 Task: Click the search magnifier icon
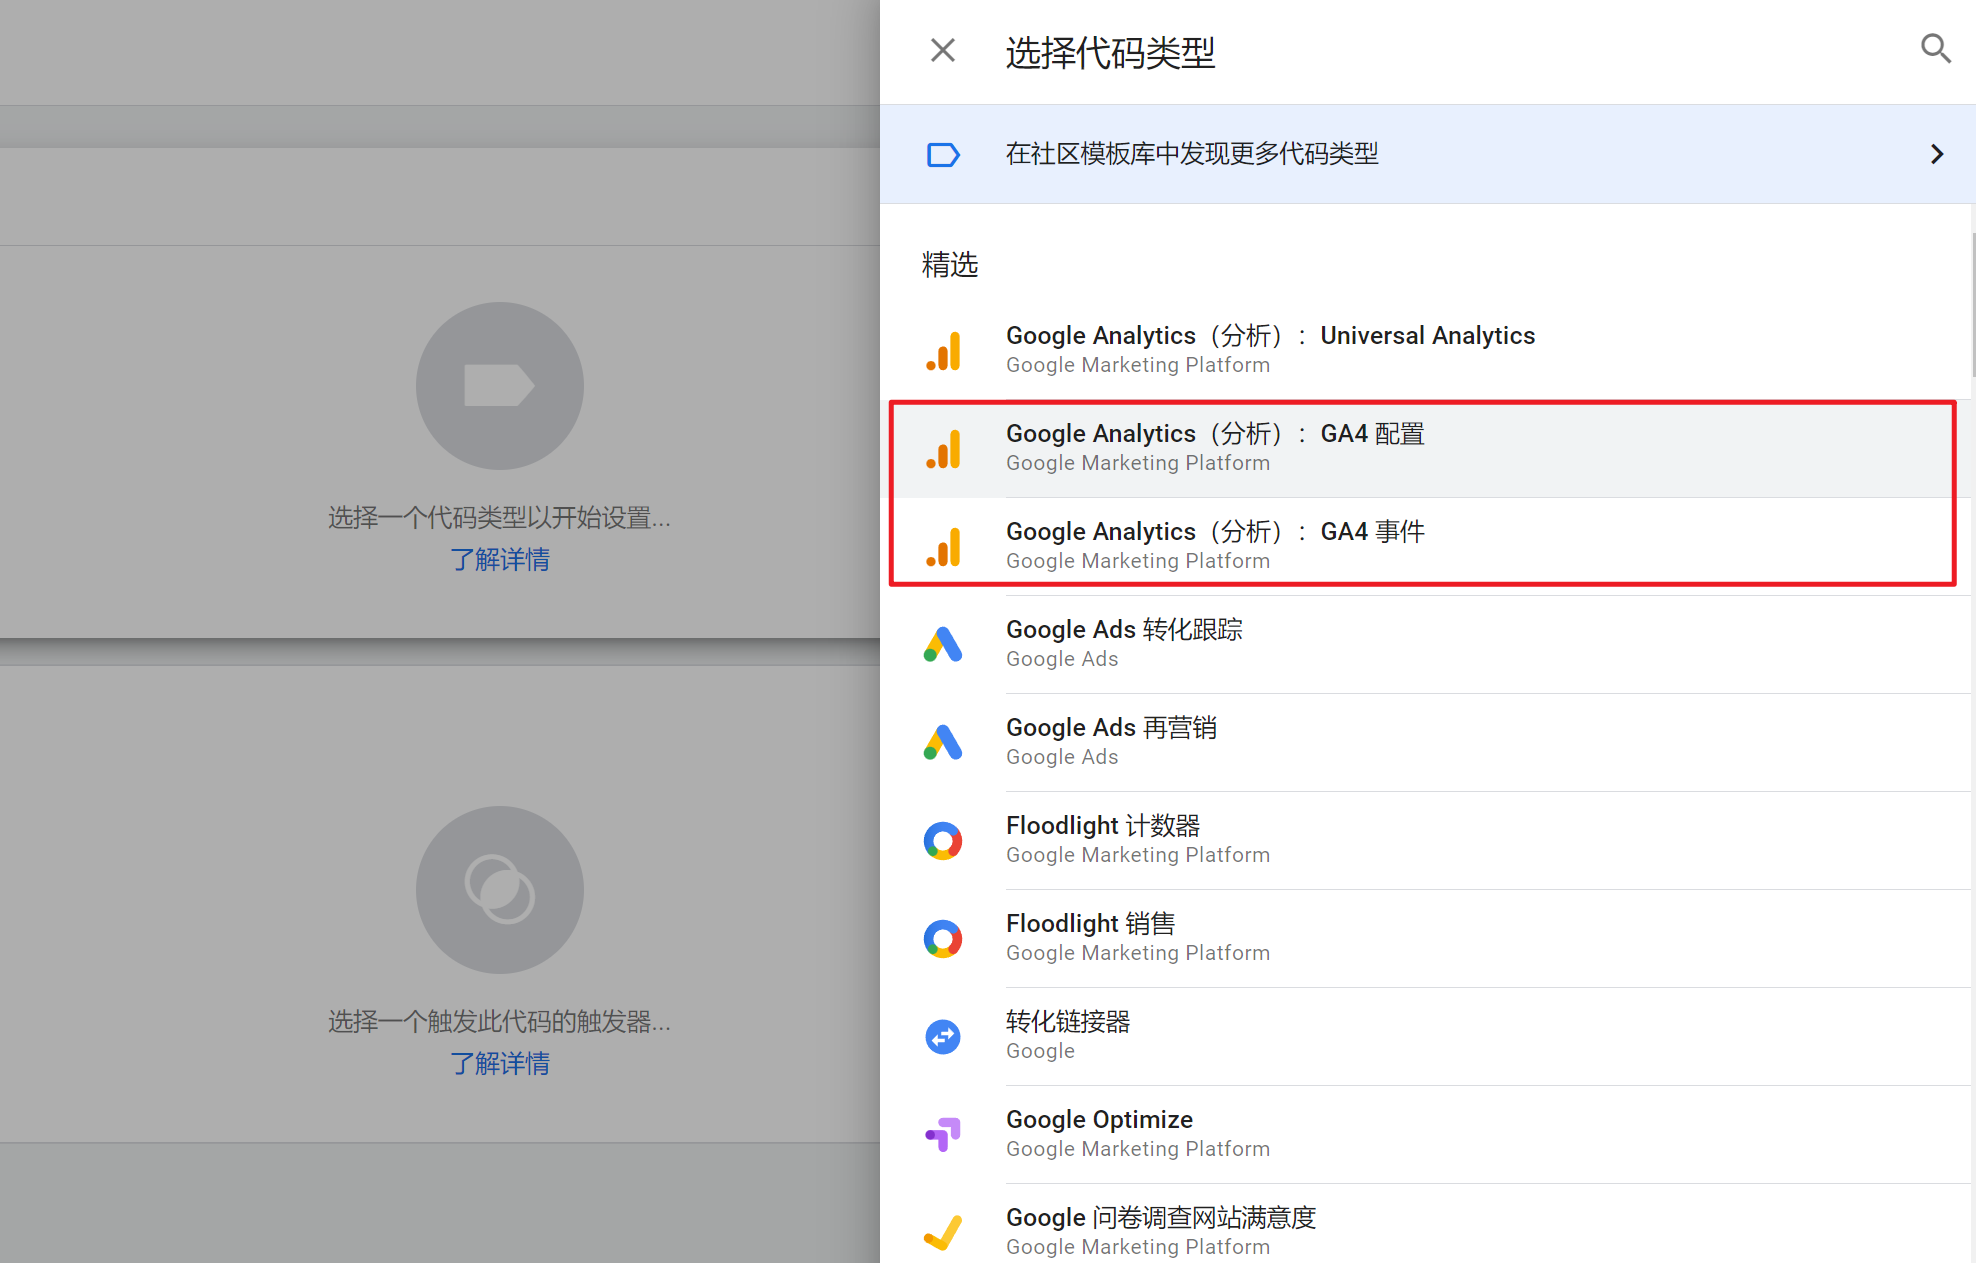pyautogui.click(x=1935, y=49)
